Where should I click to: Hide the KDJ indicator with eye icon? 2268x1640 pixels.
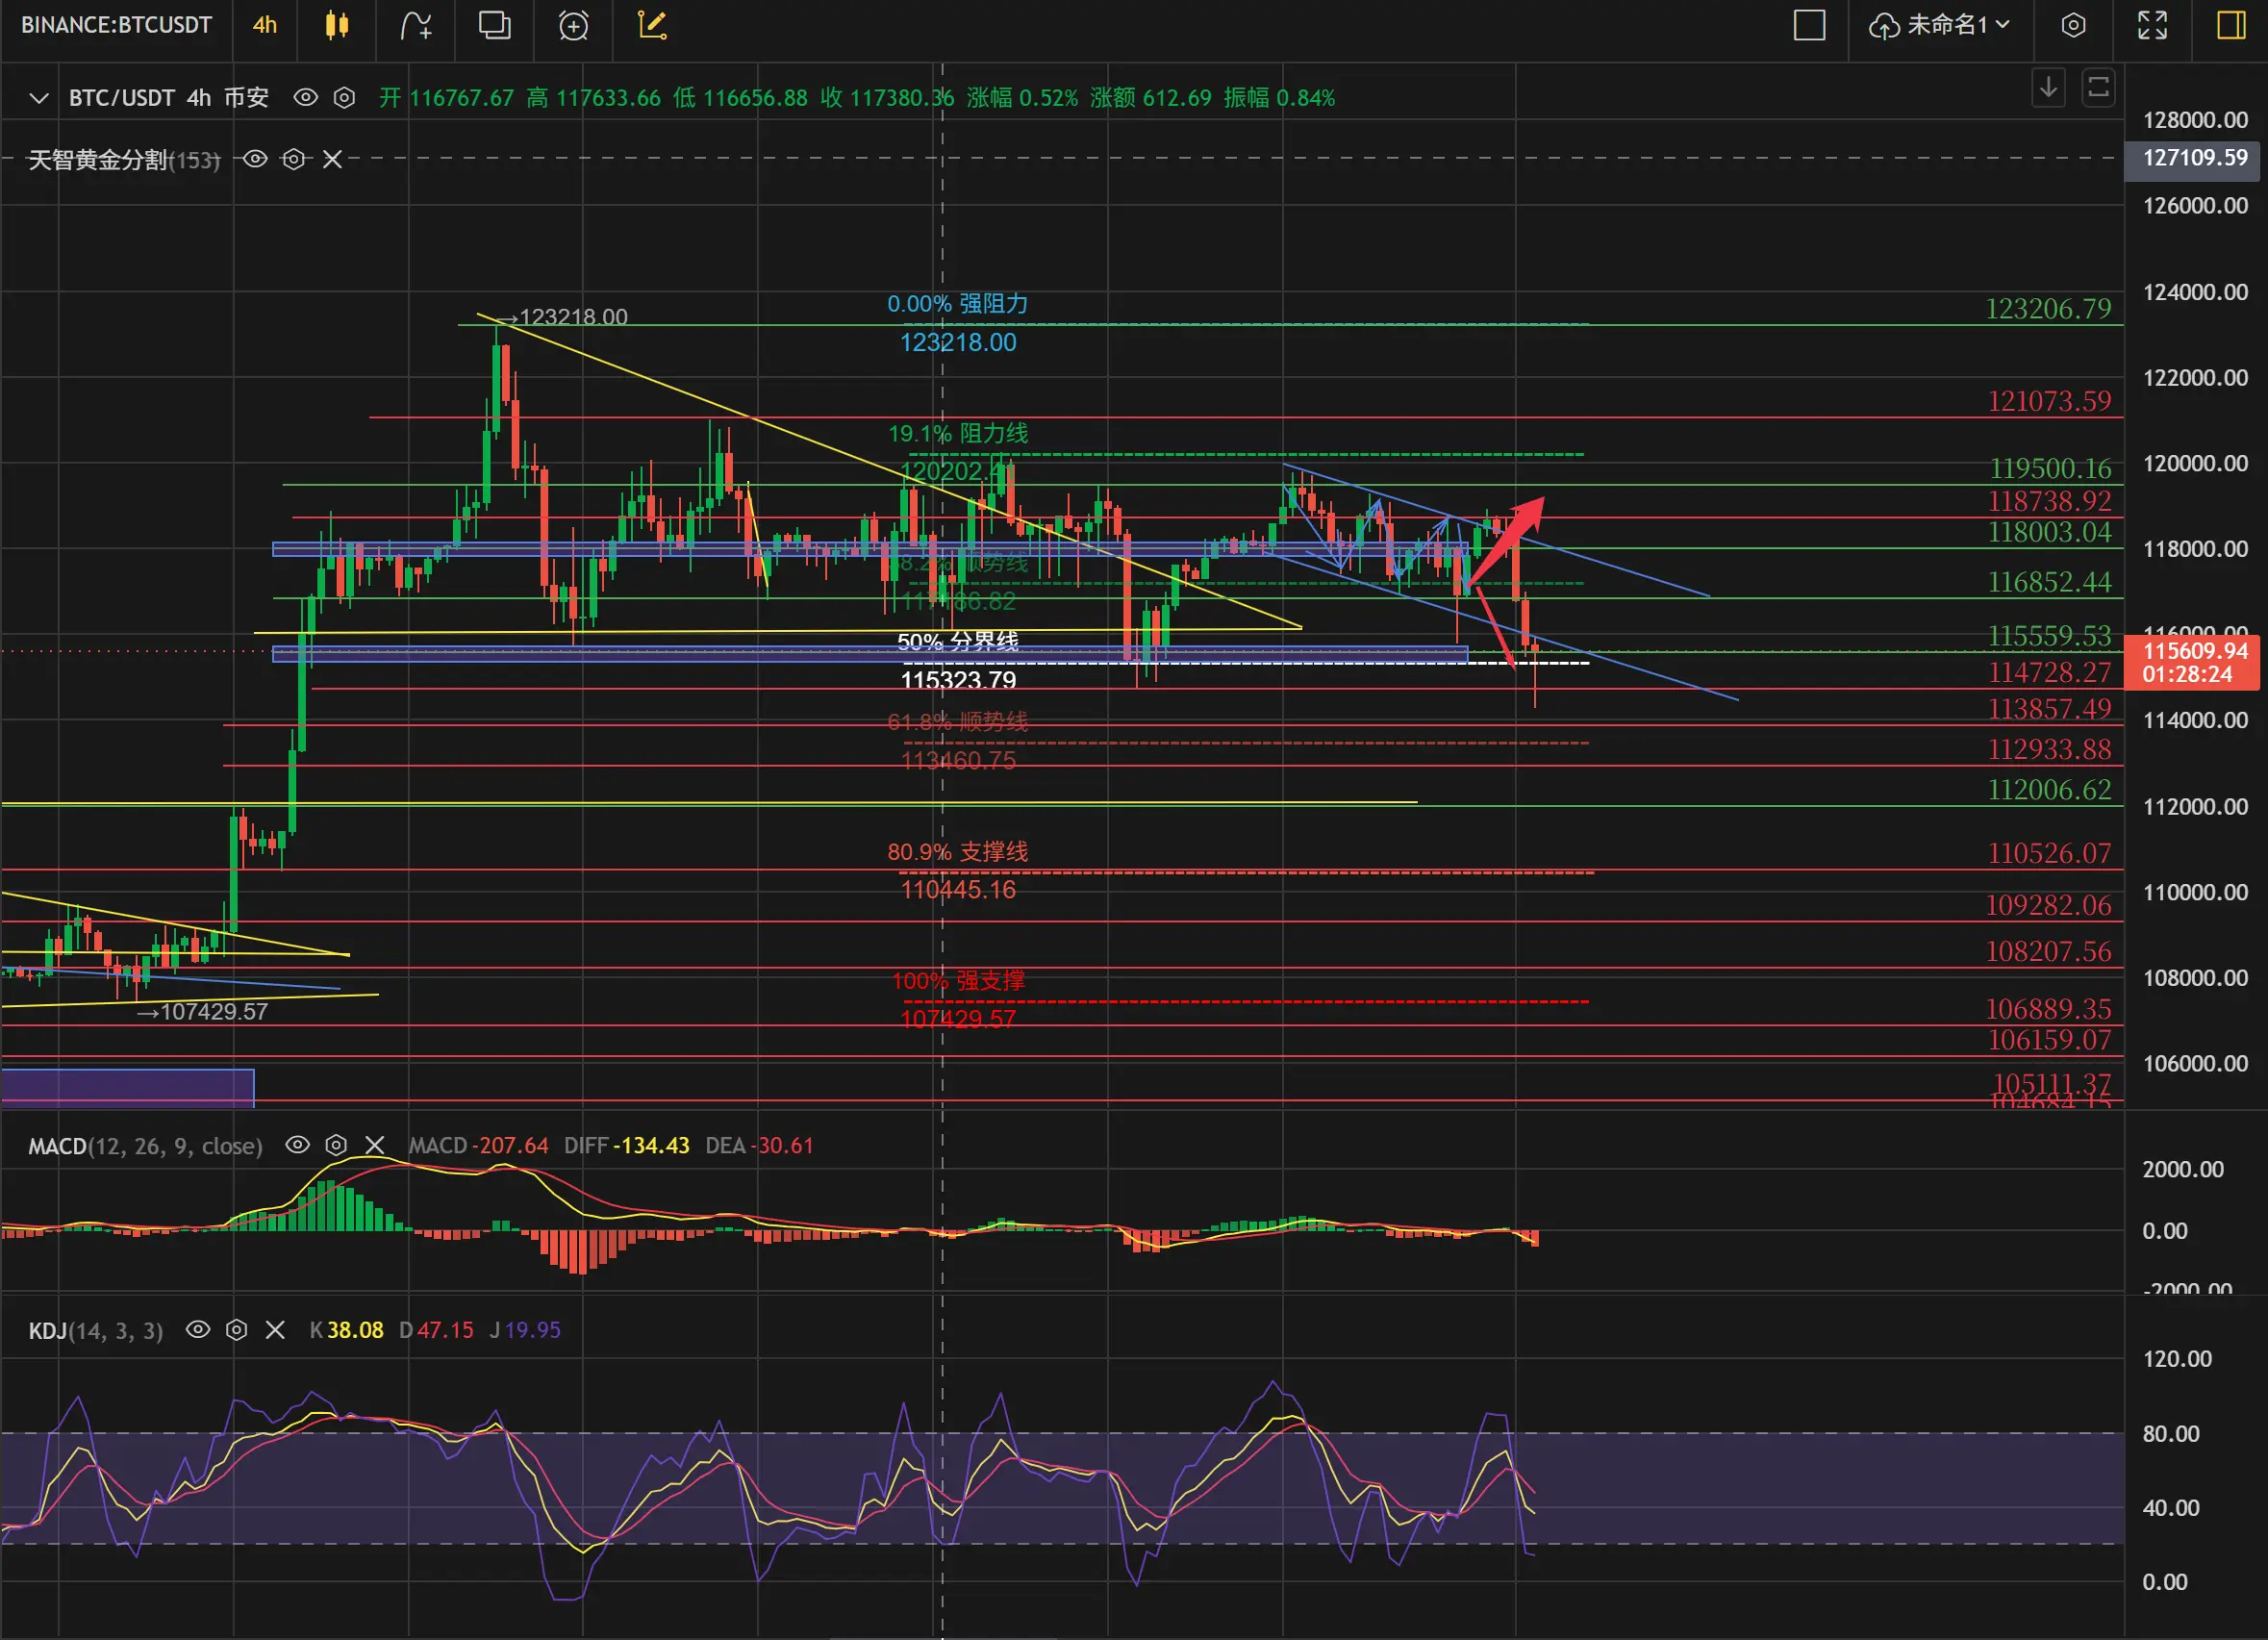pos(198,1330)
